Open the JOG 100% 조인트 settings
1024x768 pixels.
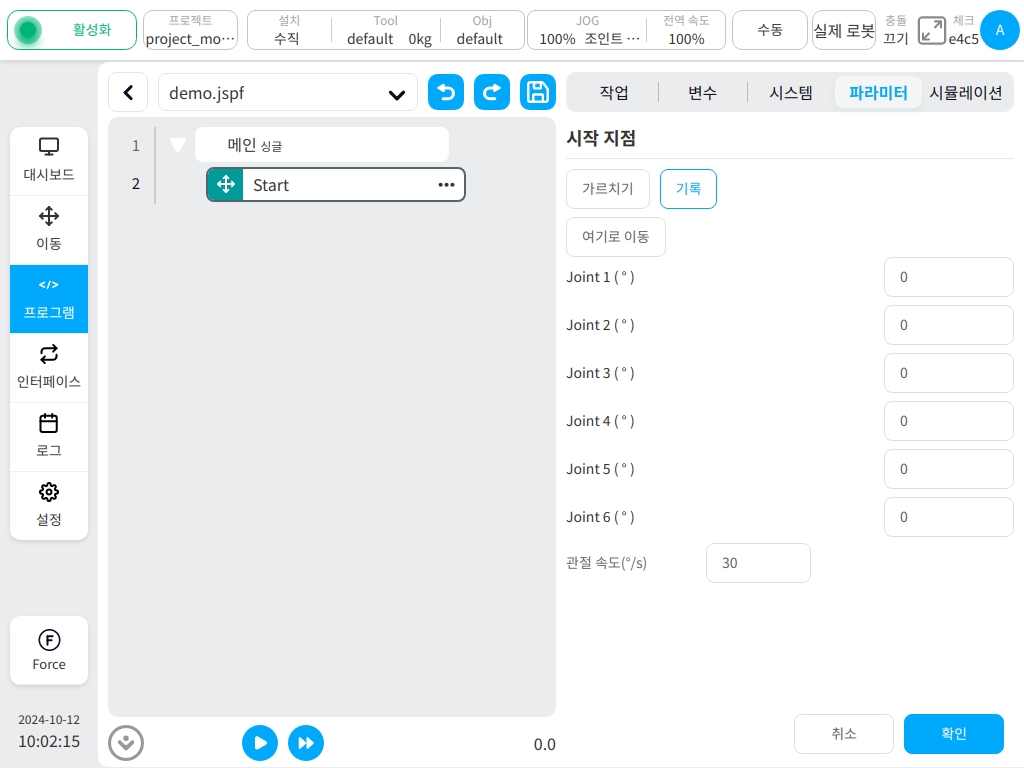pos(588,30)
